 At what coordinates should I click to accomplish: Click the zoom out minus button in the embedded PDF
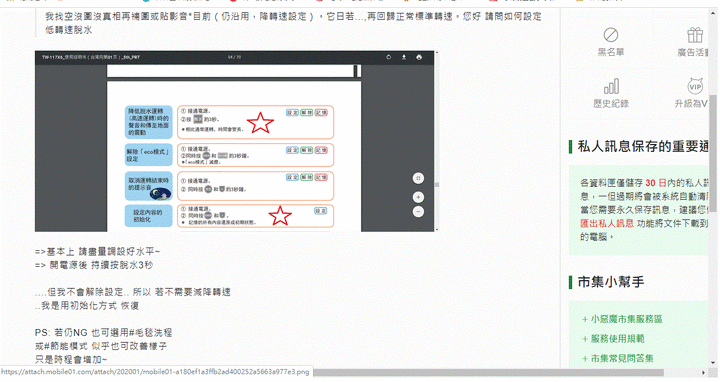click(418, 212)
